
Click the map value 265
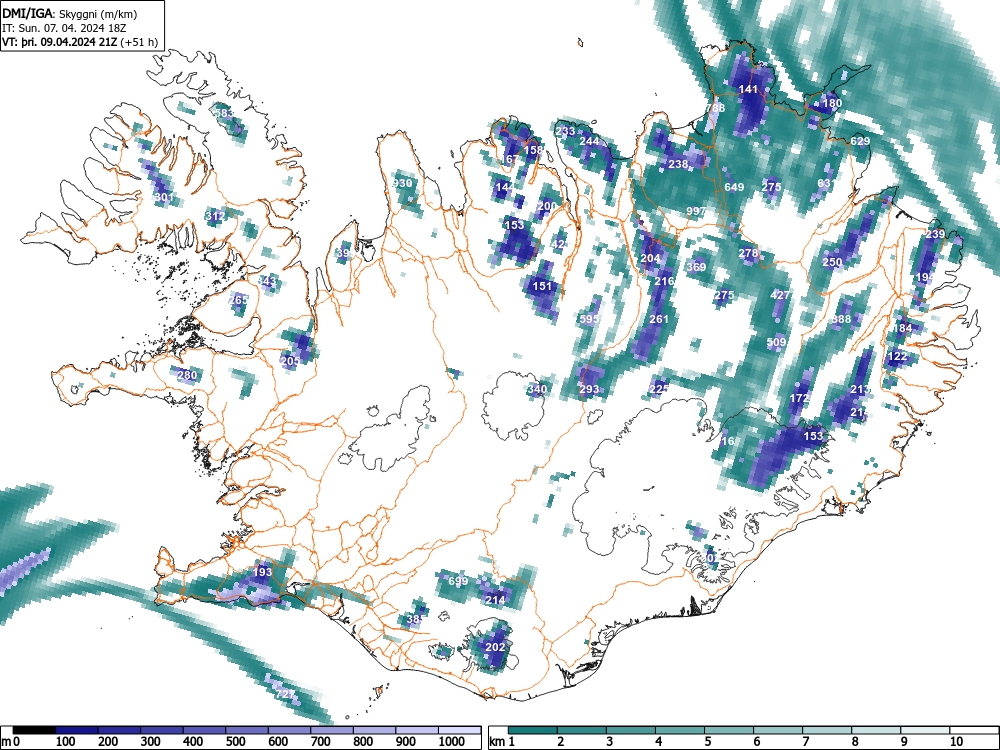[239, 300]
